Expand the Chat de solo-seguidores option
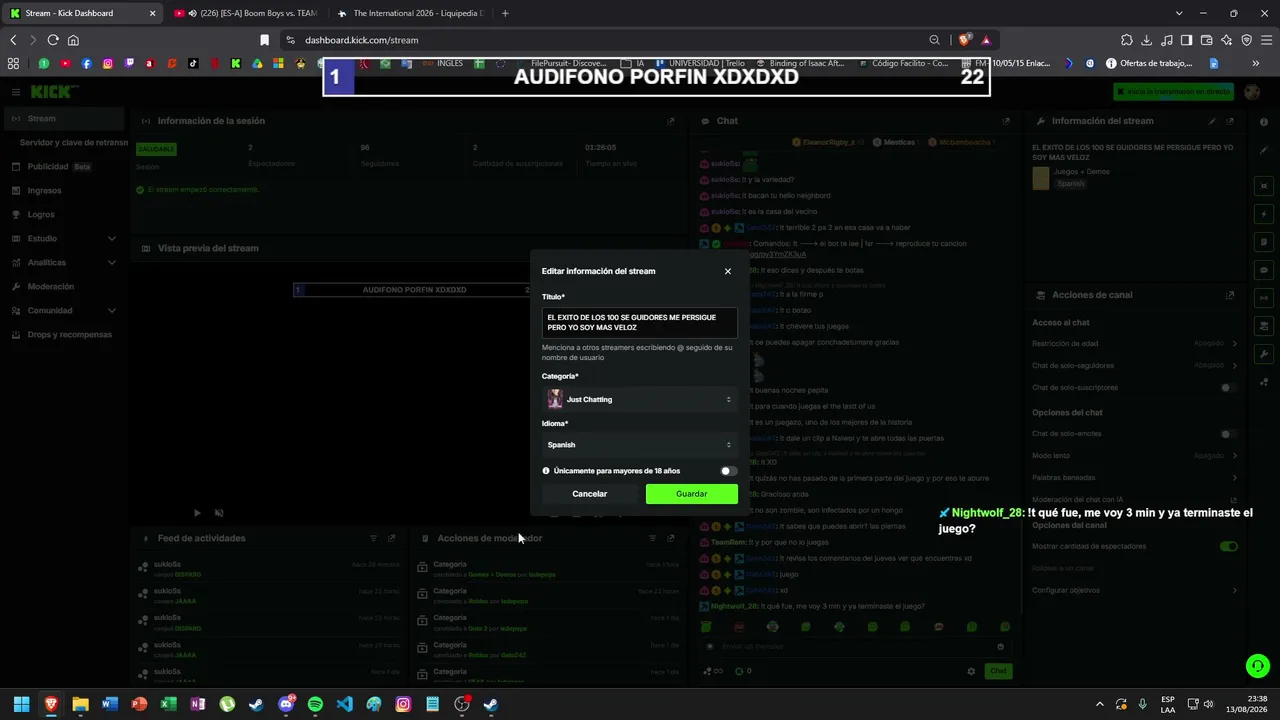Screen dimensions: 1280x720 [x=1135, y=365]
